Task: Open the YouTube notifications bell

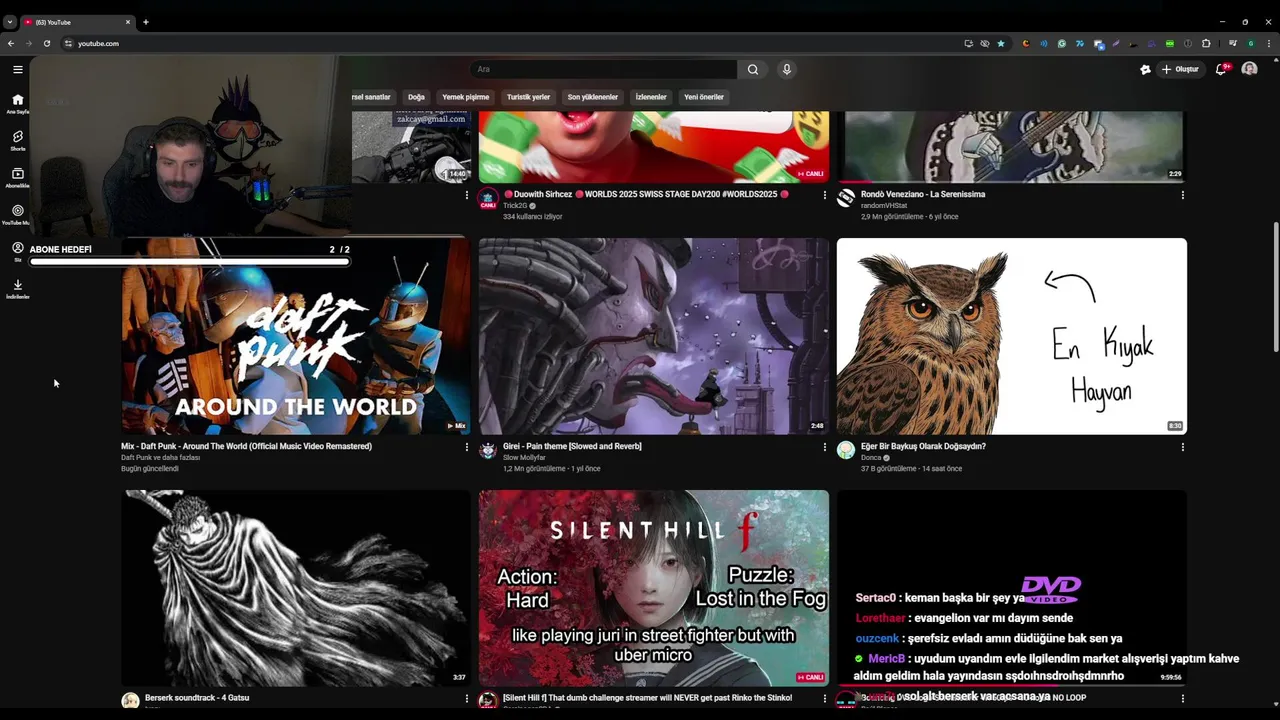Action: point(1221,69)
